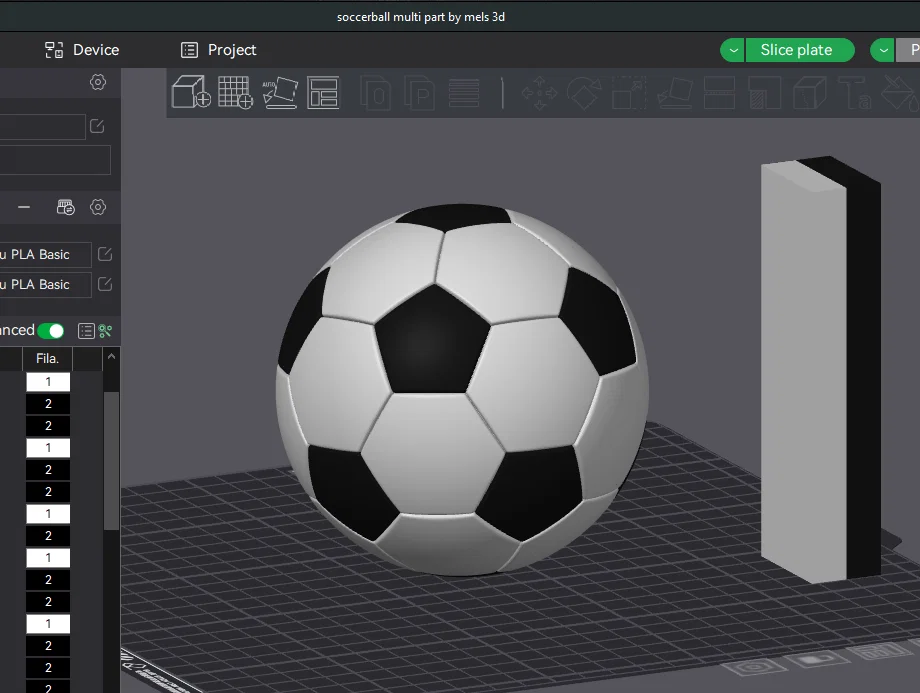
Task: Expand the Print plate dropdown arrow
Action: (x=882, y=50)
